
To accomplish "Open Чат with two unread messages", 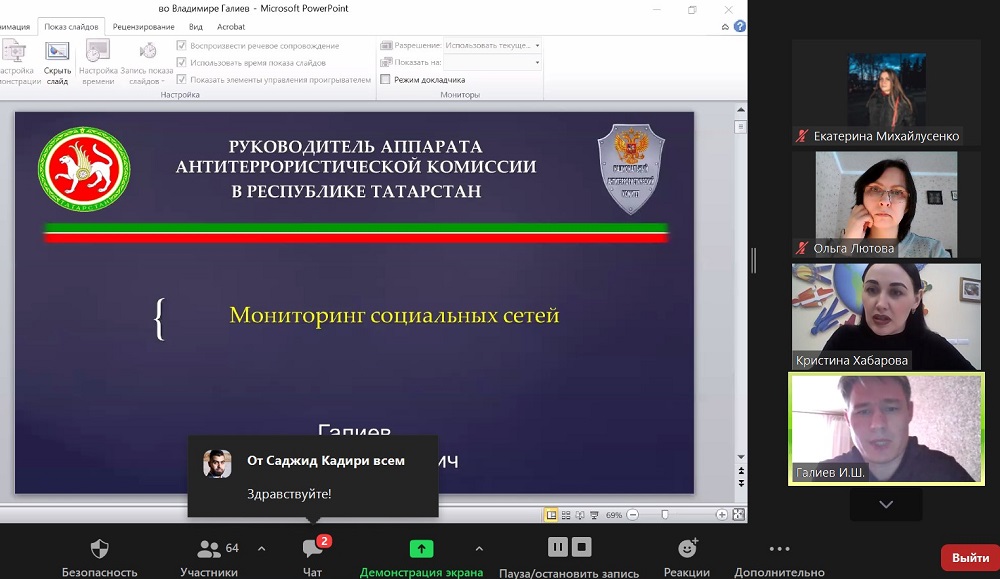I will [x=313, y=549].
